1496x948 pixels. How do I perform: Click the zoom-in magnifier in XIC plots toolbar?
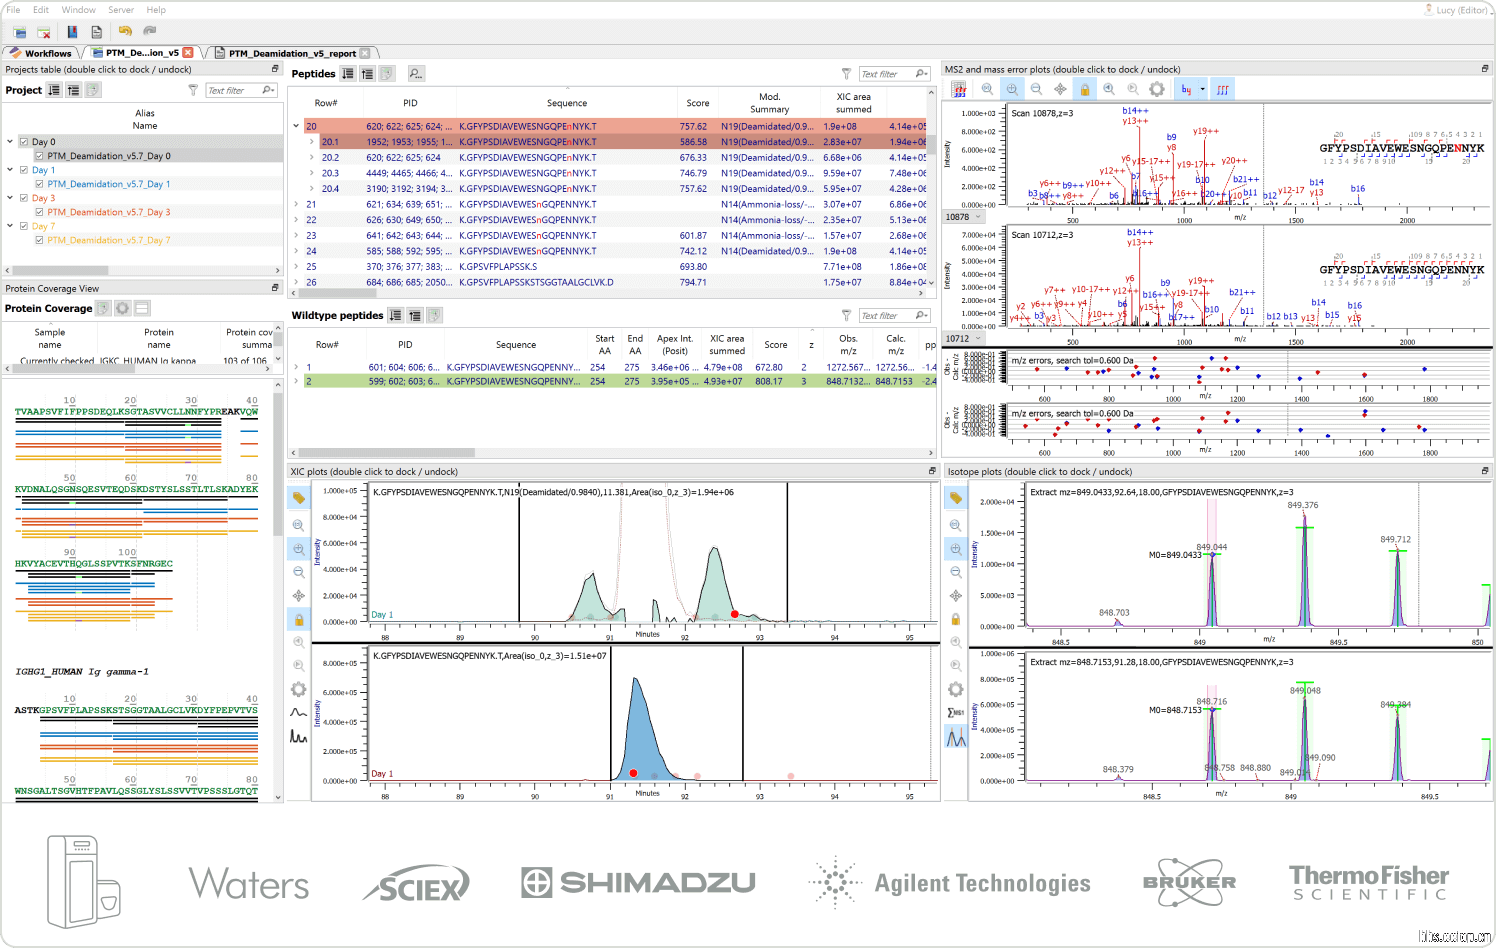pos(299,549)
